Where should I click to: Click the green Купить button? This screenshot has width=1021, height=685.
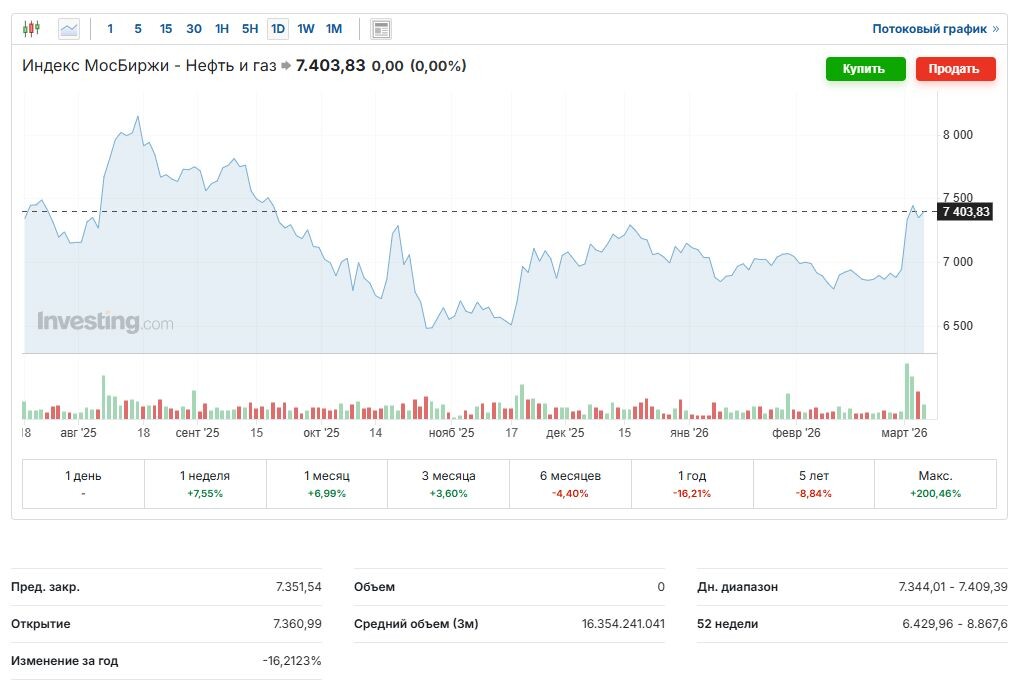pos(865,69)
